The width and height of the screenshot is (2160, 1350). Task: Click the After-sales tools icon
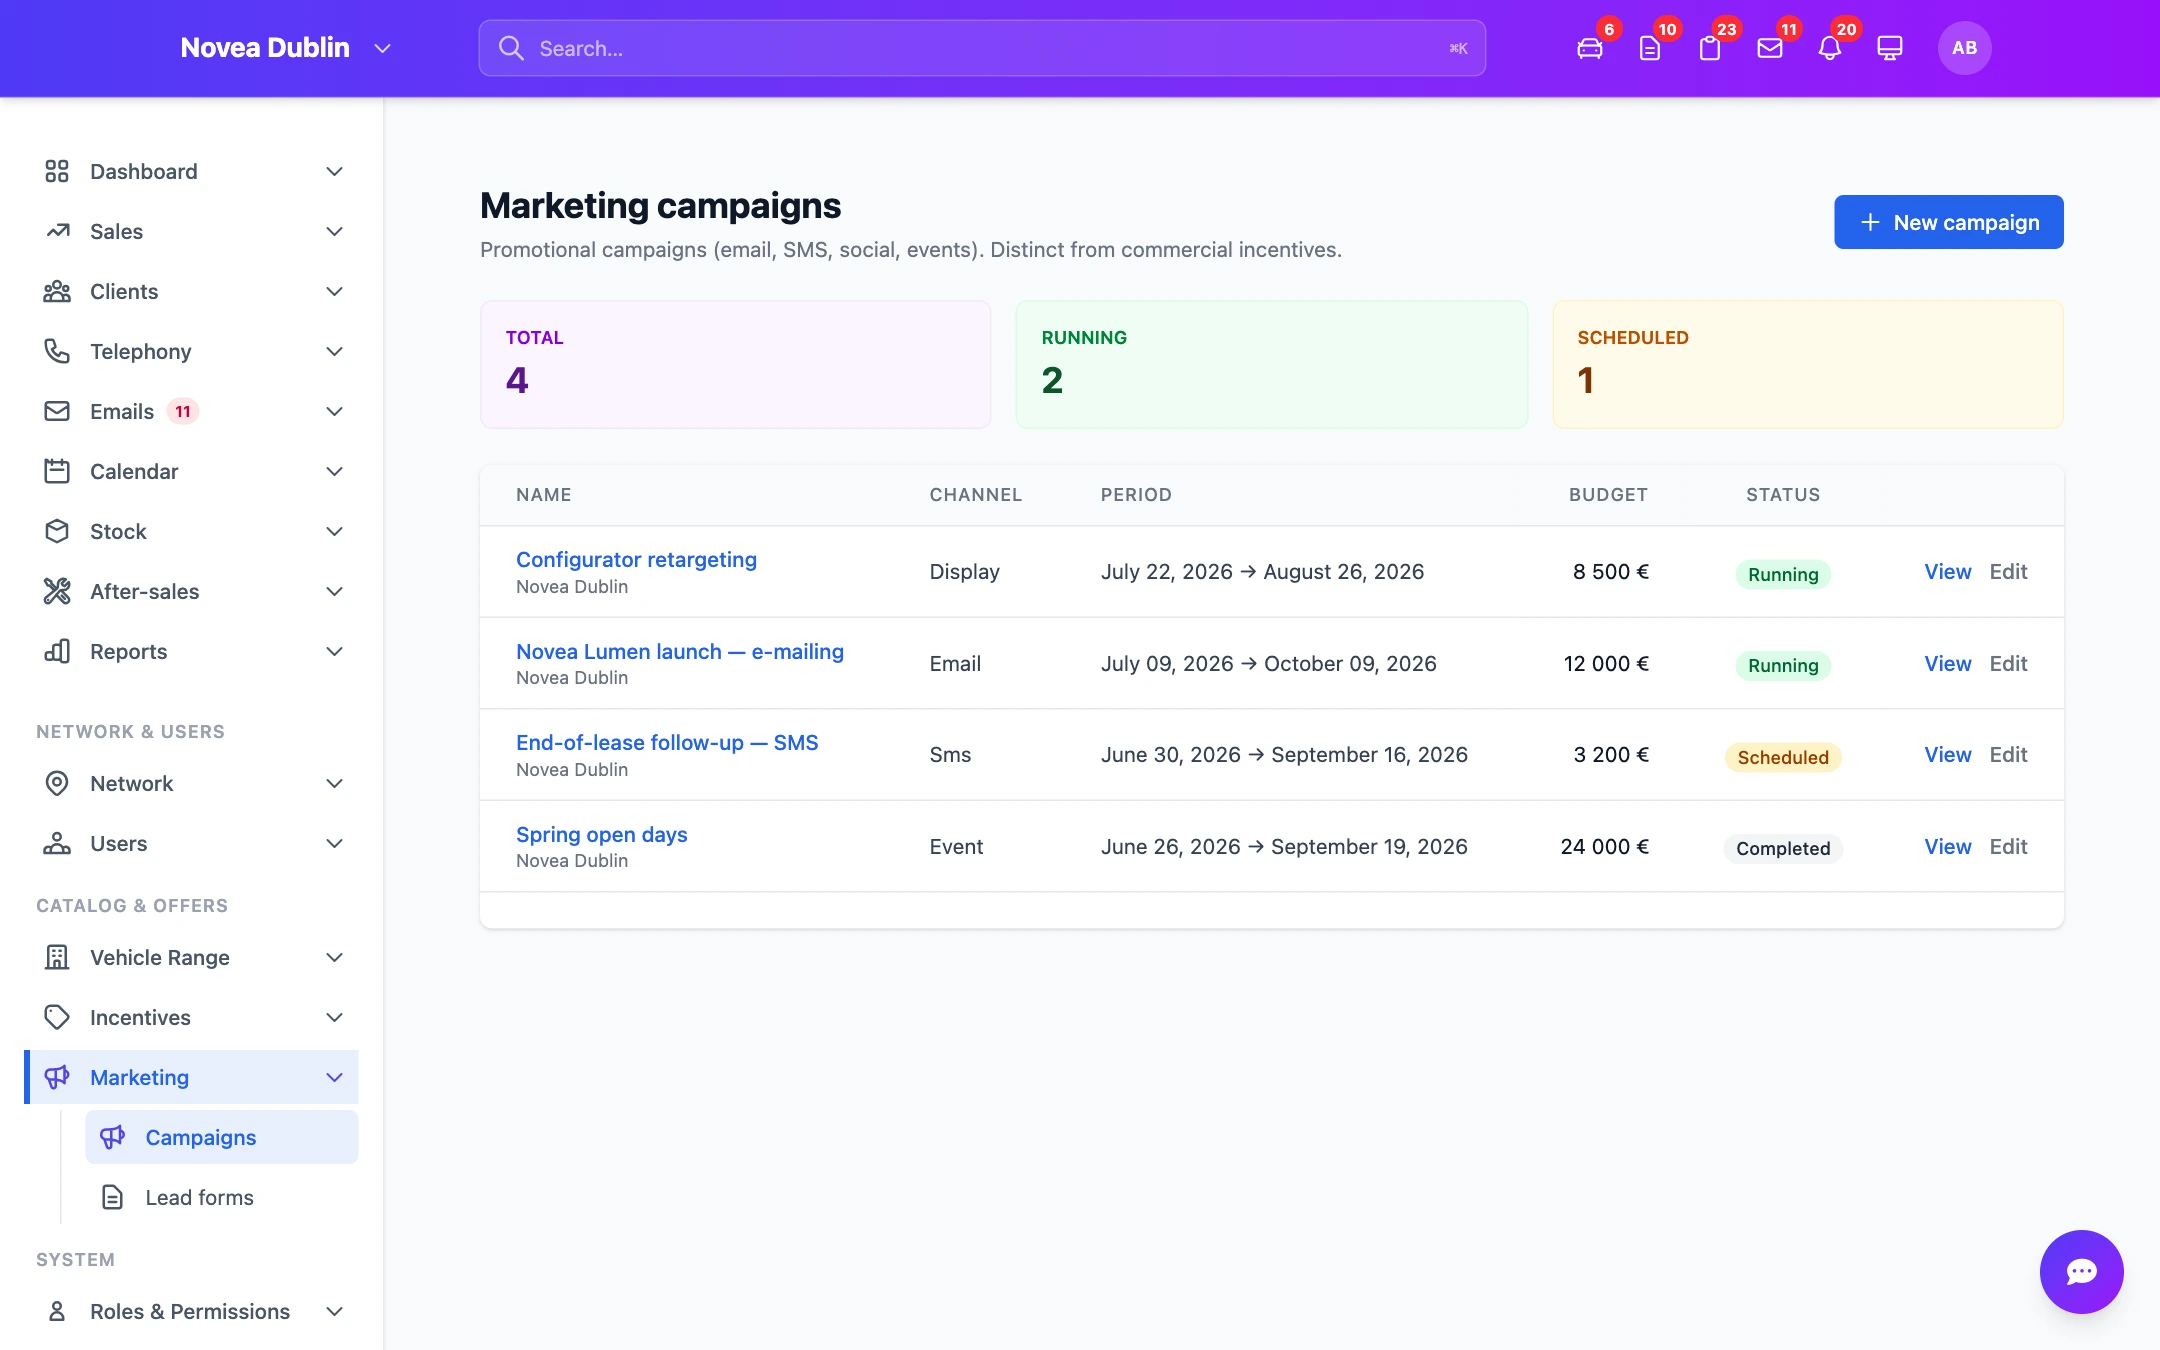pos(57,591)
